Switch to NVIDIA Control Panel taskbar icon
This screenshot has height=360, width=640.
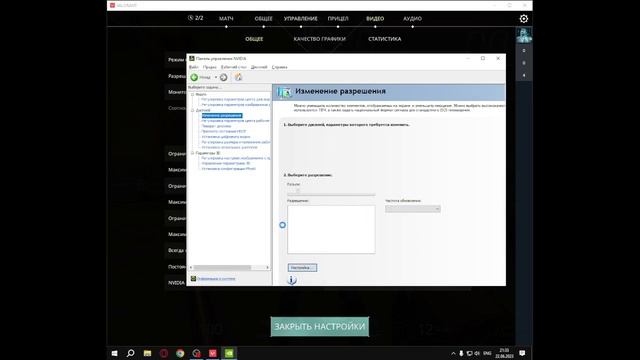coord(229,353)
